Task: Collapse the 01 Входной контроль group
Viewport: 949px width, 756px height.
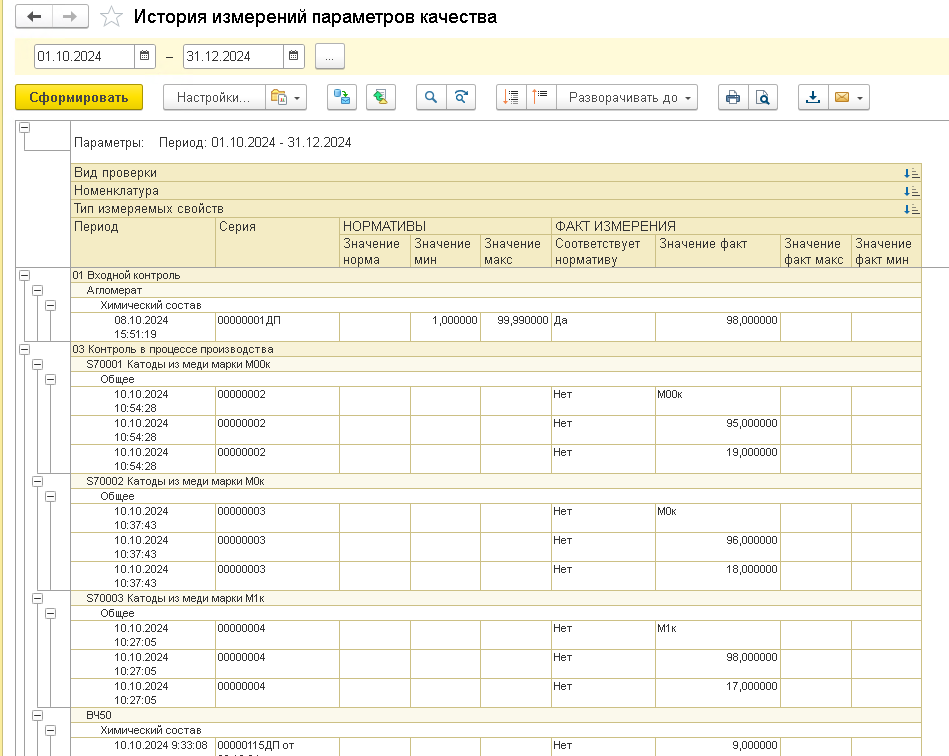Action: pyautogui.click(x=24, y=275)
